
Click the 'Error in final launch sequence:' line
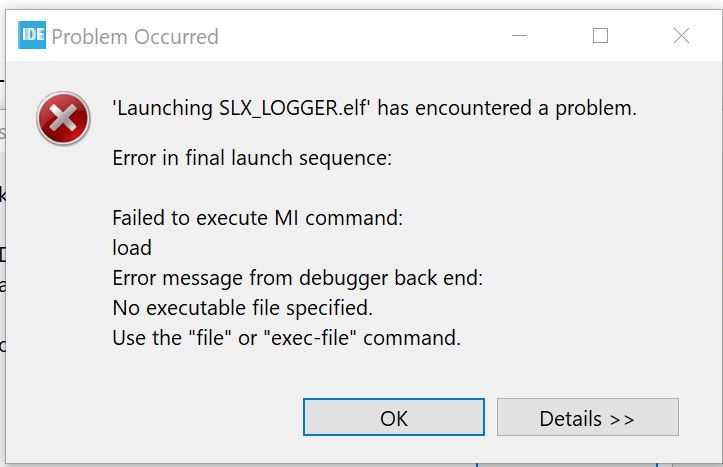tap(252, 158)
